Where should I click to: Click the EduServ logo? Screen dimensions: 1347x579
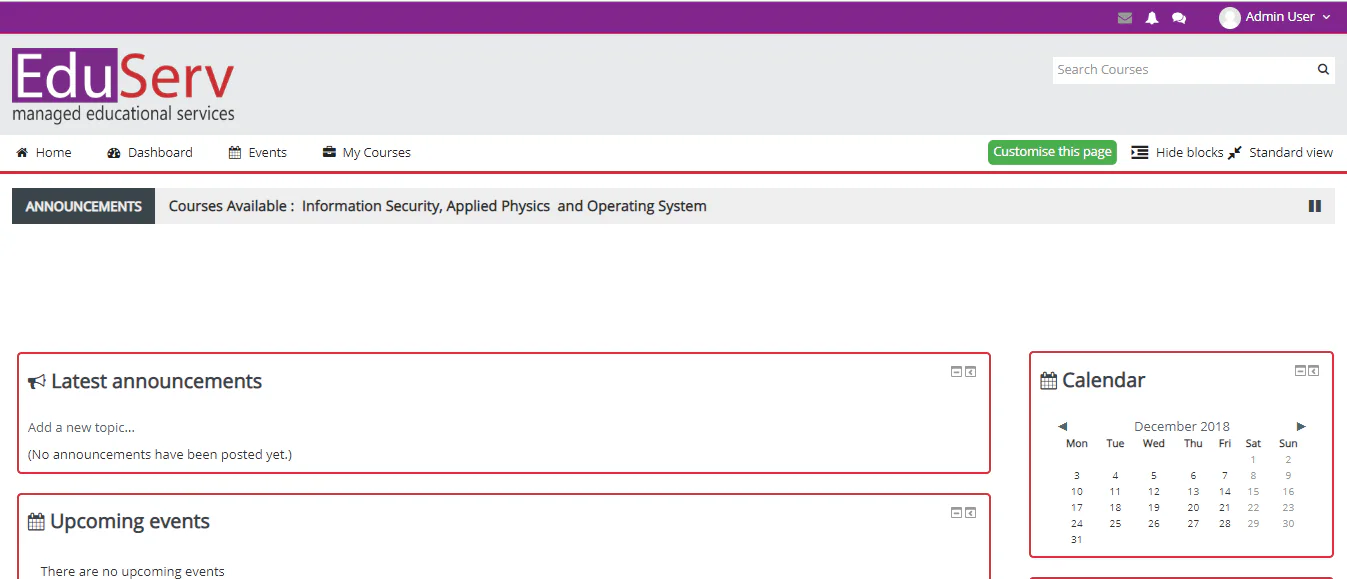click(123, 86)
